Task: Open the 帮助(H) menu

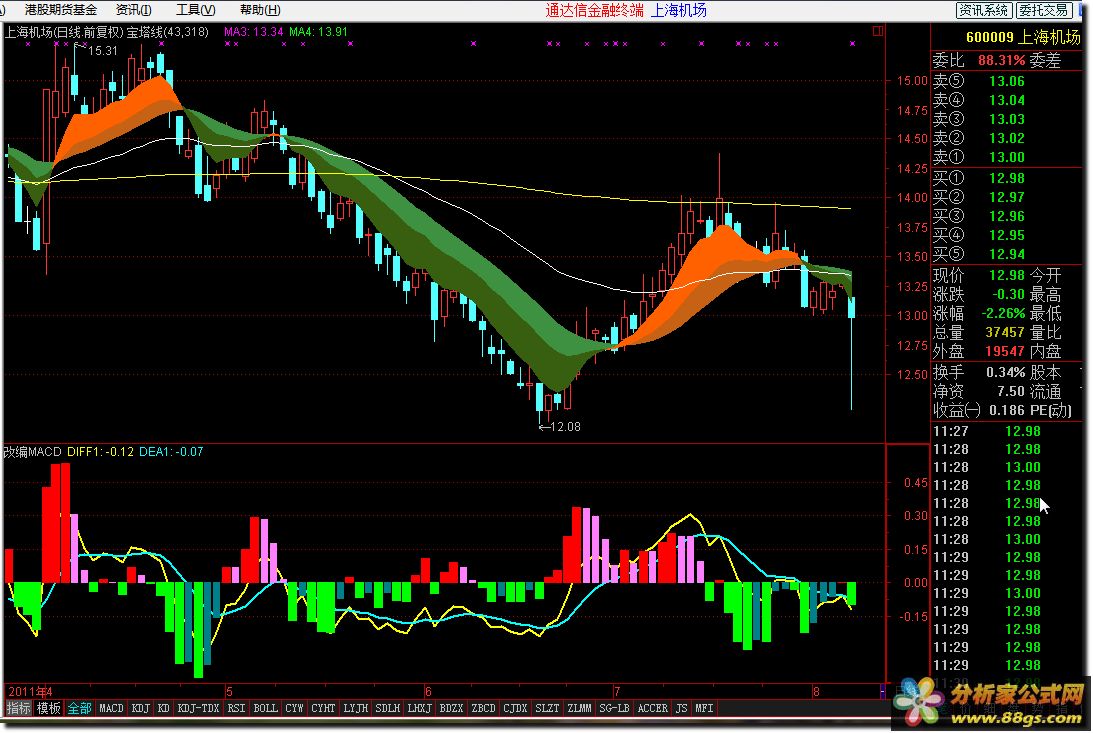Action: pyautogui.click(x=260, y=10)
